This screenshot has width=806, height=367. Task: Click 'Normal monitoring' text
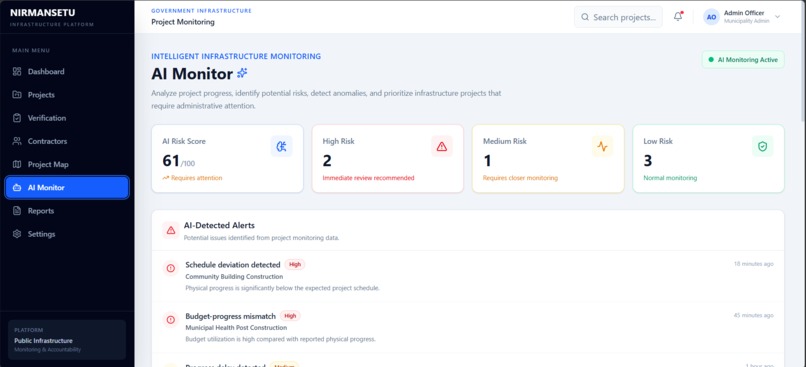(x=670, y=178)
